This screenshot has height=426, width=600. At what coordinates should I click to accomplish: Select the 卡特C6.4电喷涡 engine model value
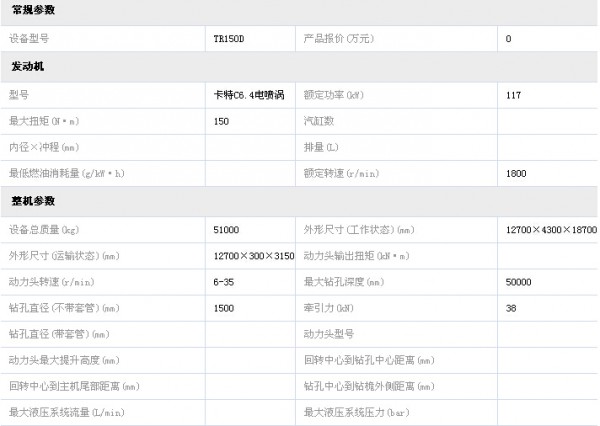coord(249,94)
